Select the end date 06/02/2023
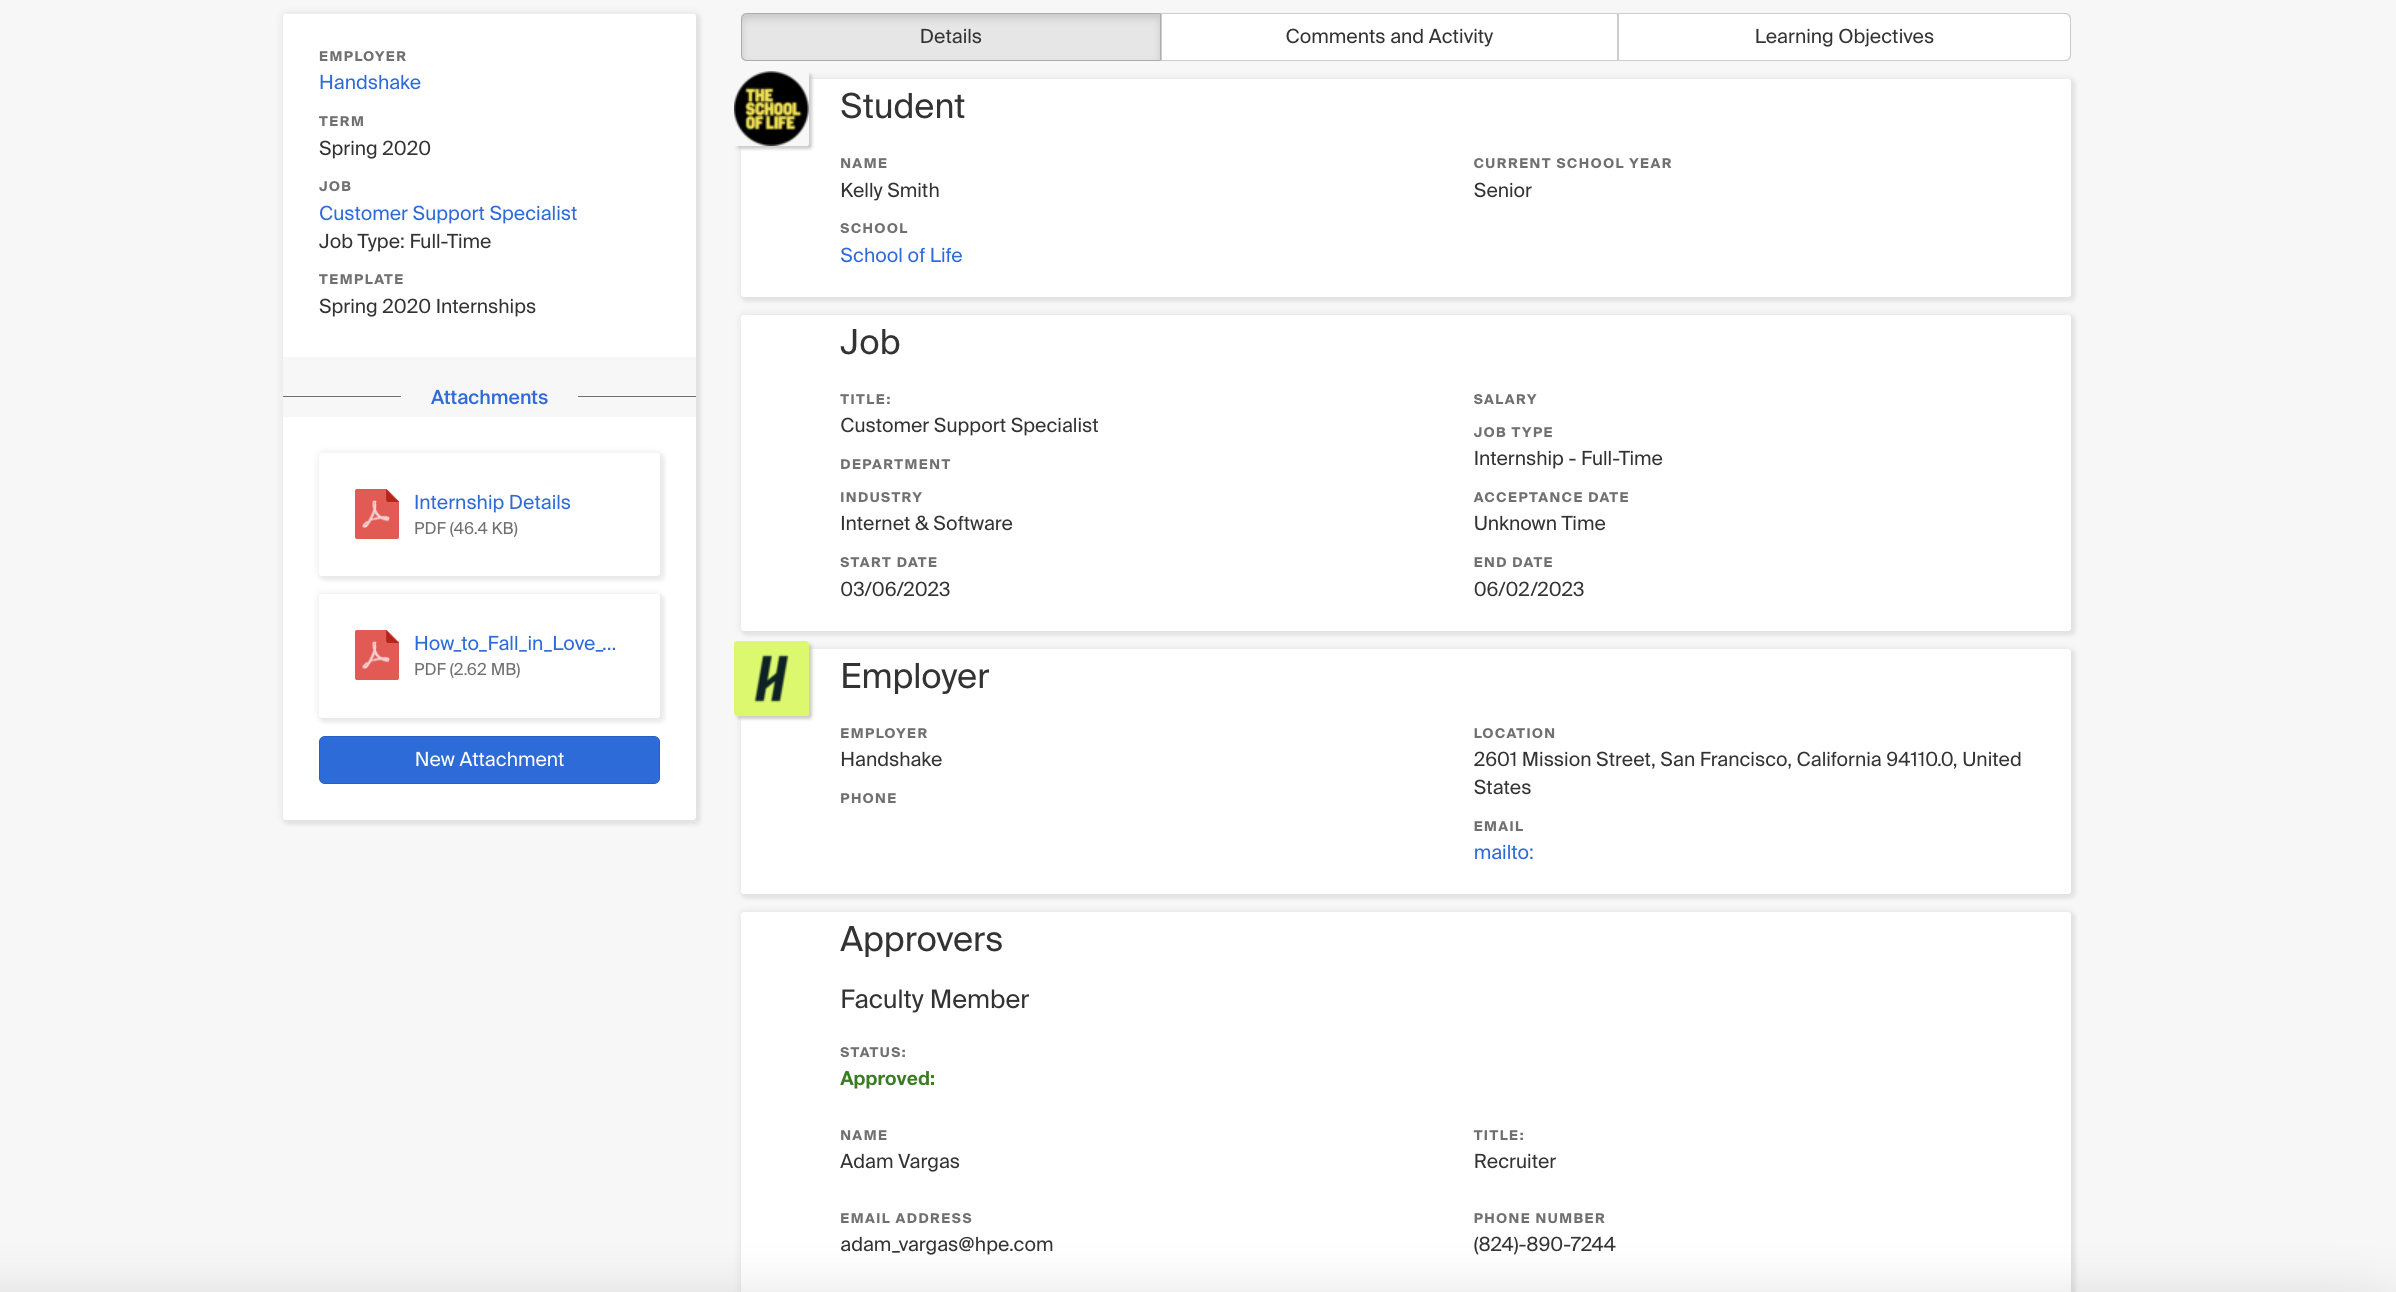Image resolution: width=2396 pixels, height=1292 pixels. pos(1529,589)
